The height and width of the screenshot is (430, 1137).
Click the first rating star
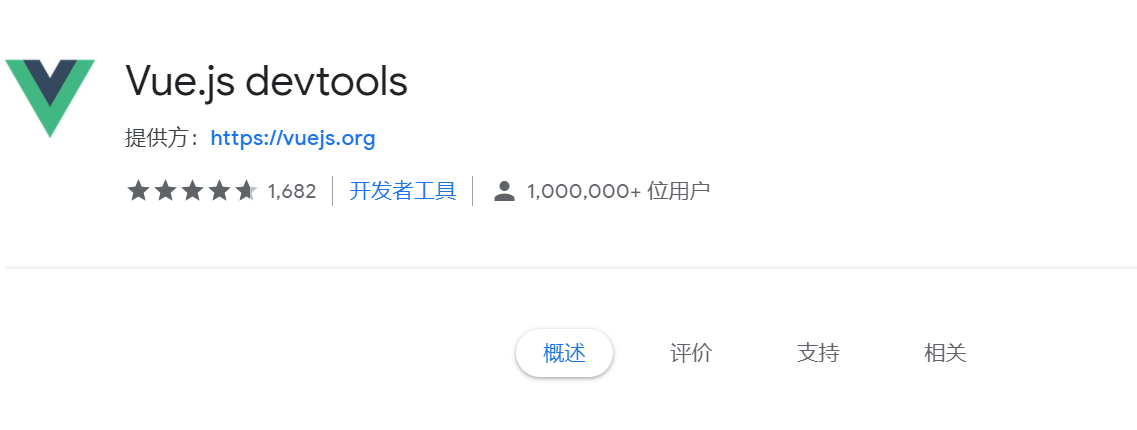click(138, 191)
